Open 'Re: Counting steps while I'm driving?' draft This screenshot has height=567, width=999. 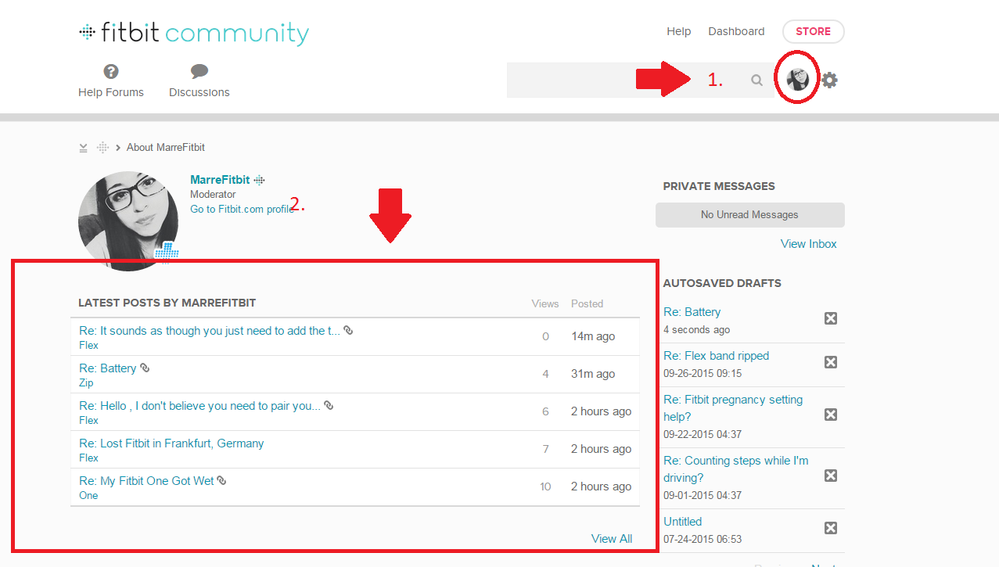tap(736, 469)
